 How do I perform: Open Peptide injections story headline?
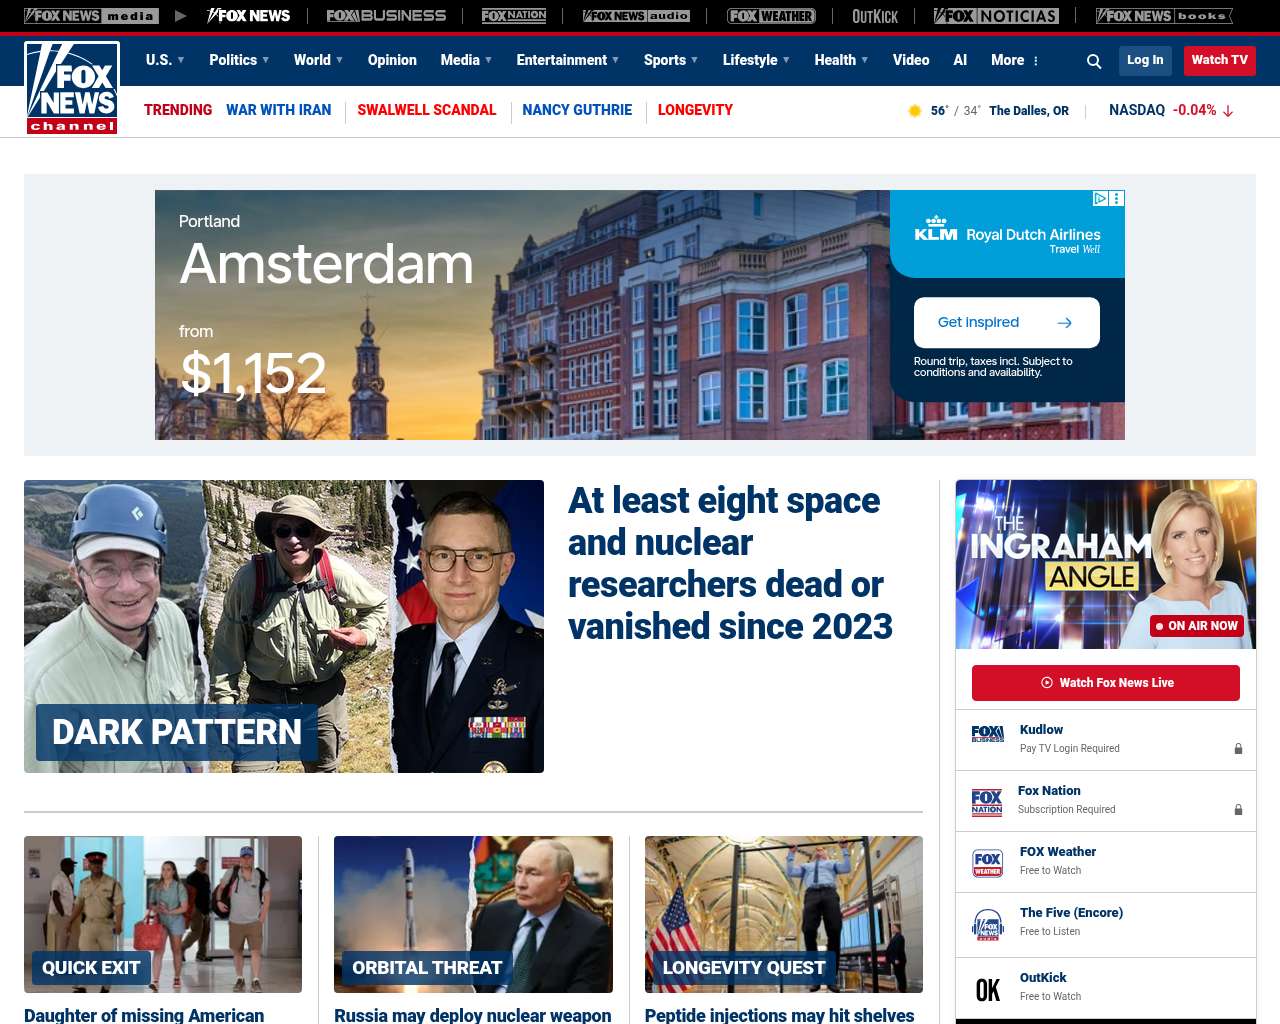pyautogui.click(x=780, y=1015)
